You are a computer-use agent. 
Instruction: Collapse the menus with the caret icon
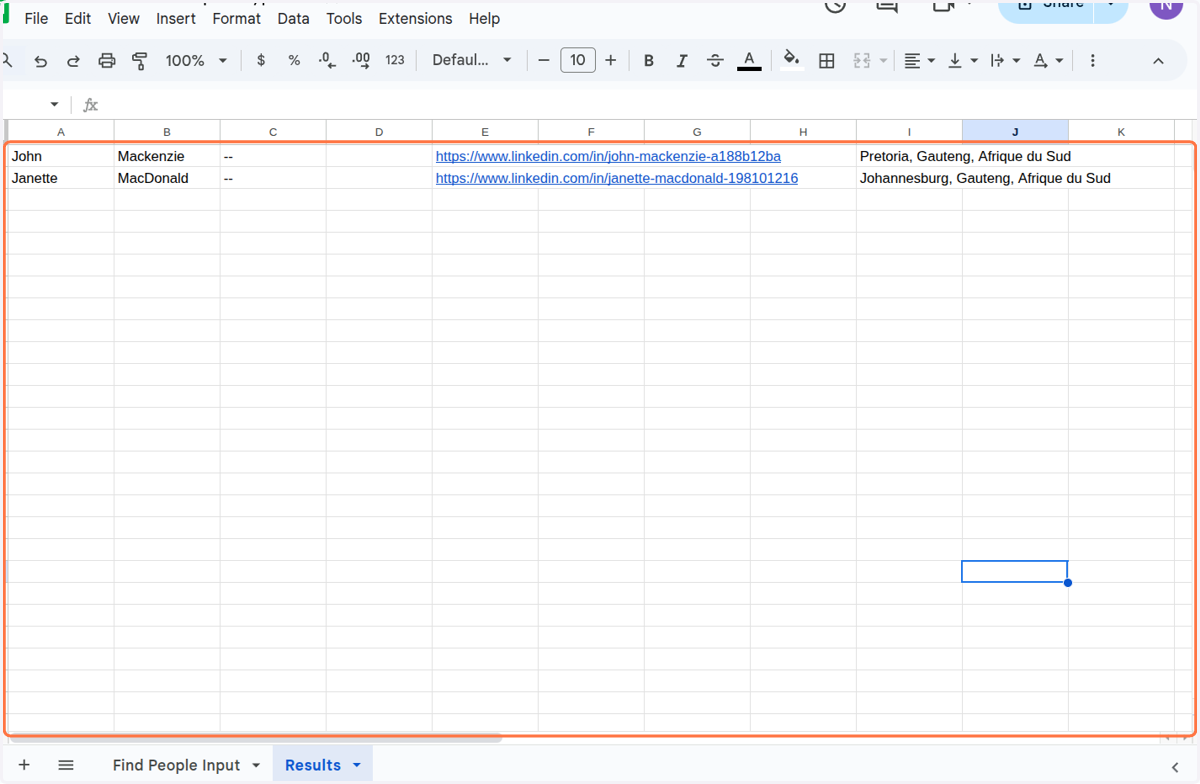[1158, 61]
